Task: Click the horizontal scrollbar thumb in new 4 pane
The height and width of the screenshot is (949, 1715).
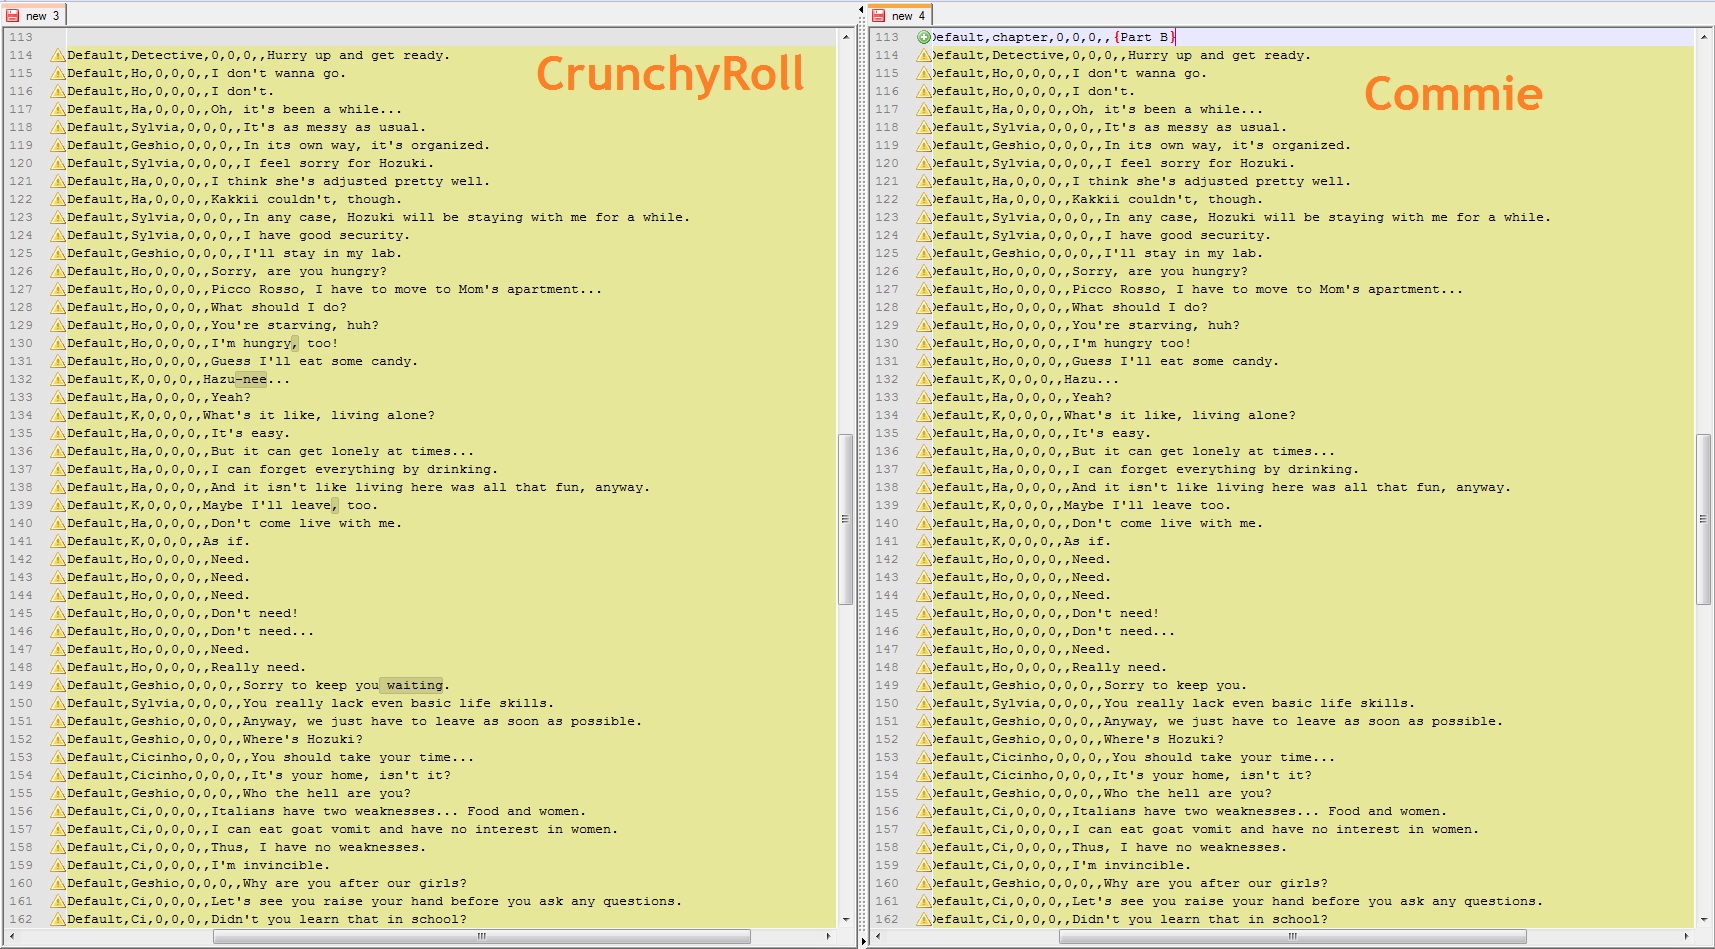Action: click(x=1293, y=937)
